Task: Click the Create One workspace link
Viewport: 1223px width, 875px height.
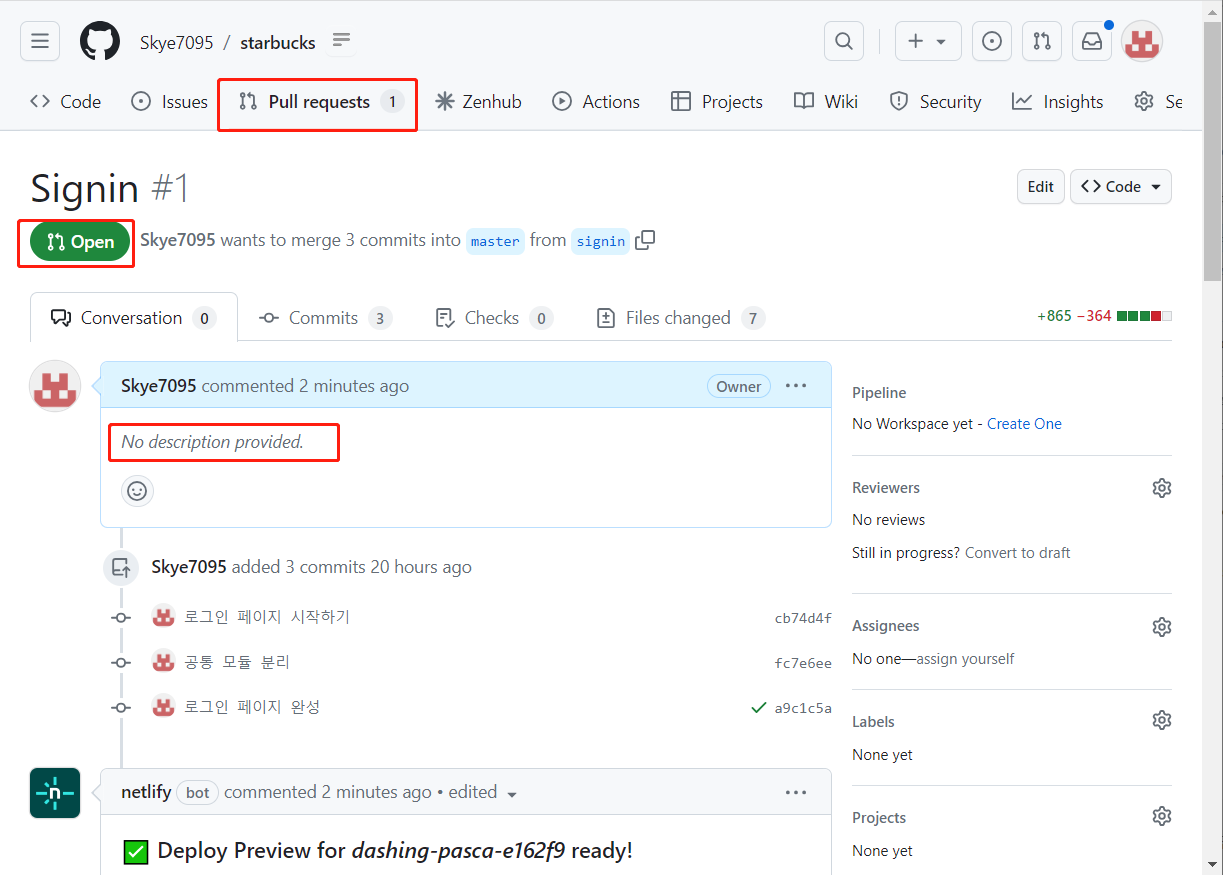Action: click(1024, 424)
